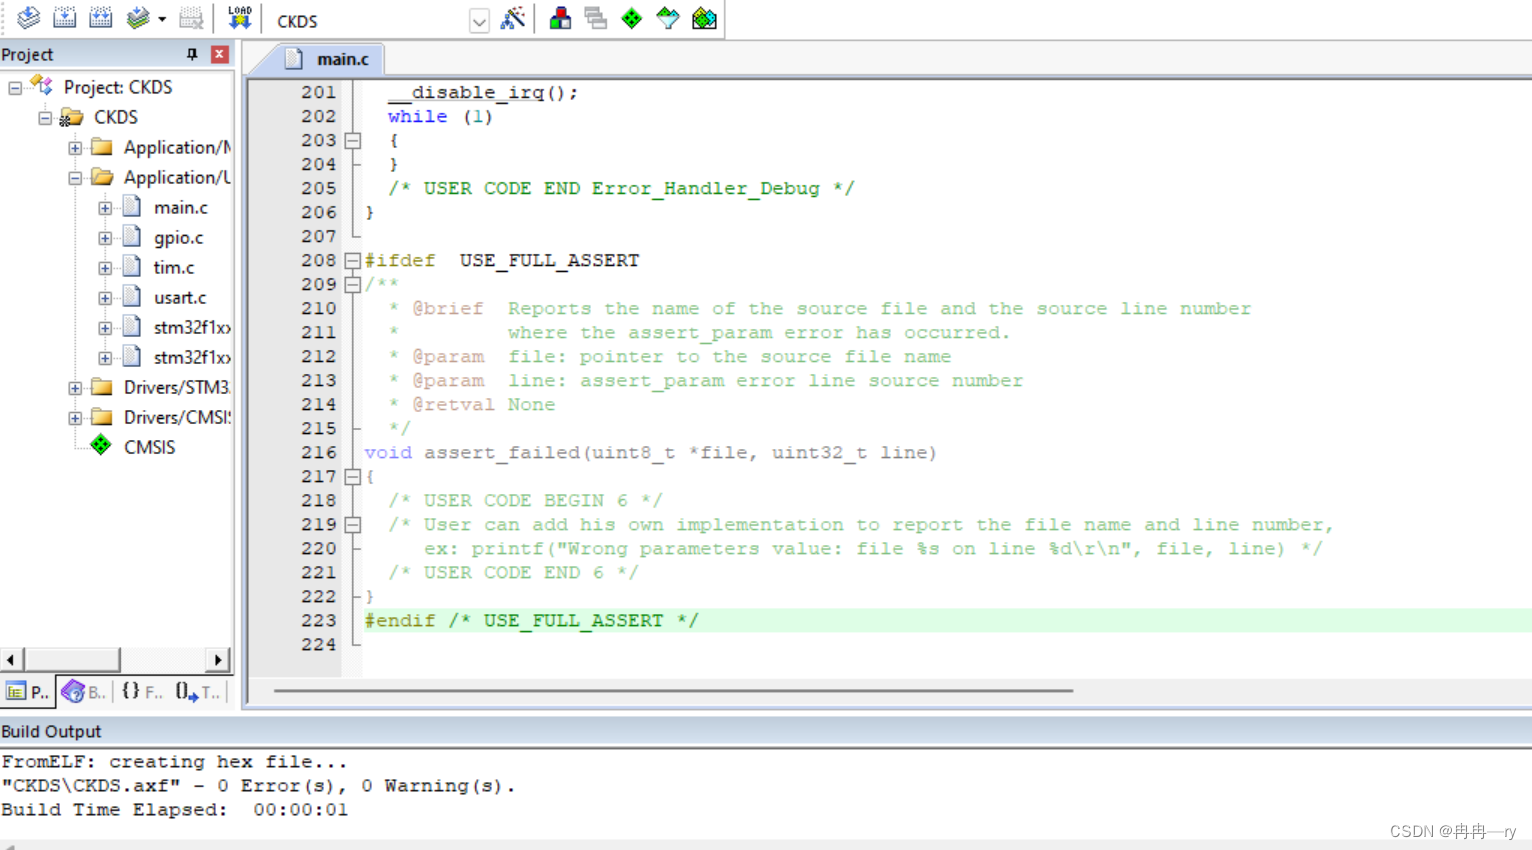1532x850 pixels.
Task: Switch to the T.. Templates tab
Action: tap(198, 692)
